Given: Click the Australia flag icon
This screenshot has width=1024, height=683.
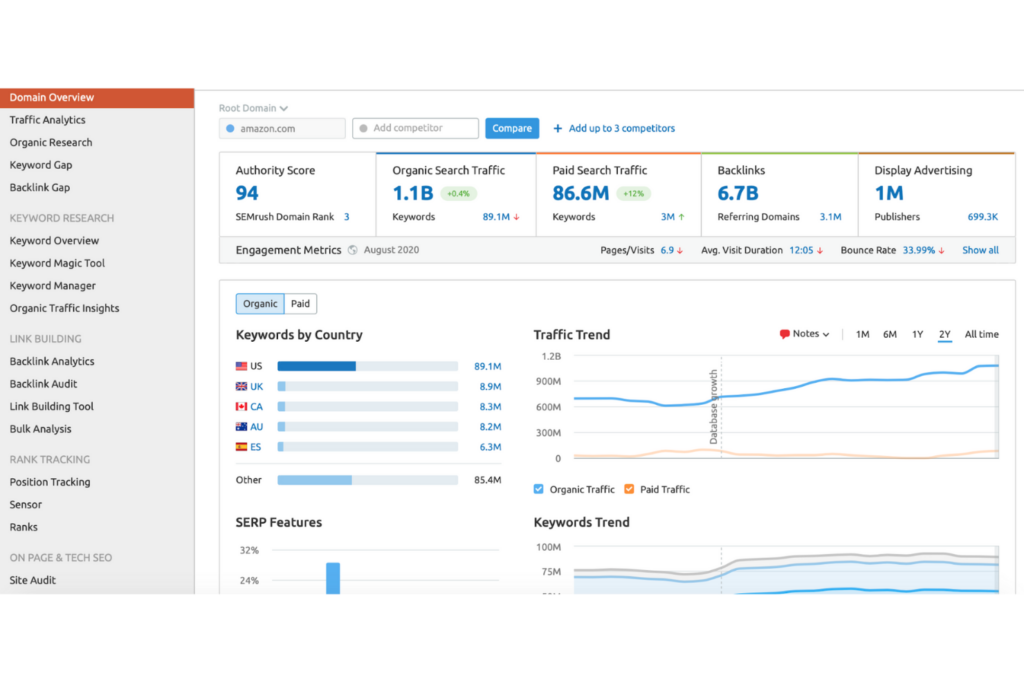Looking at the screenshot, I should pyautogui.click(x=239, y=426).
